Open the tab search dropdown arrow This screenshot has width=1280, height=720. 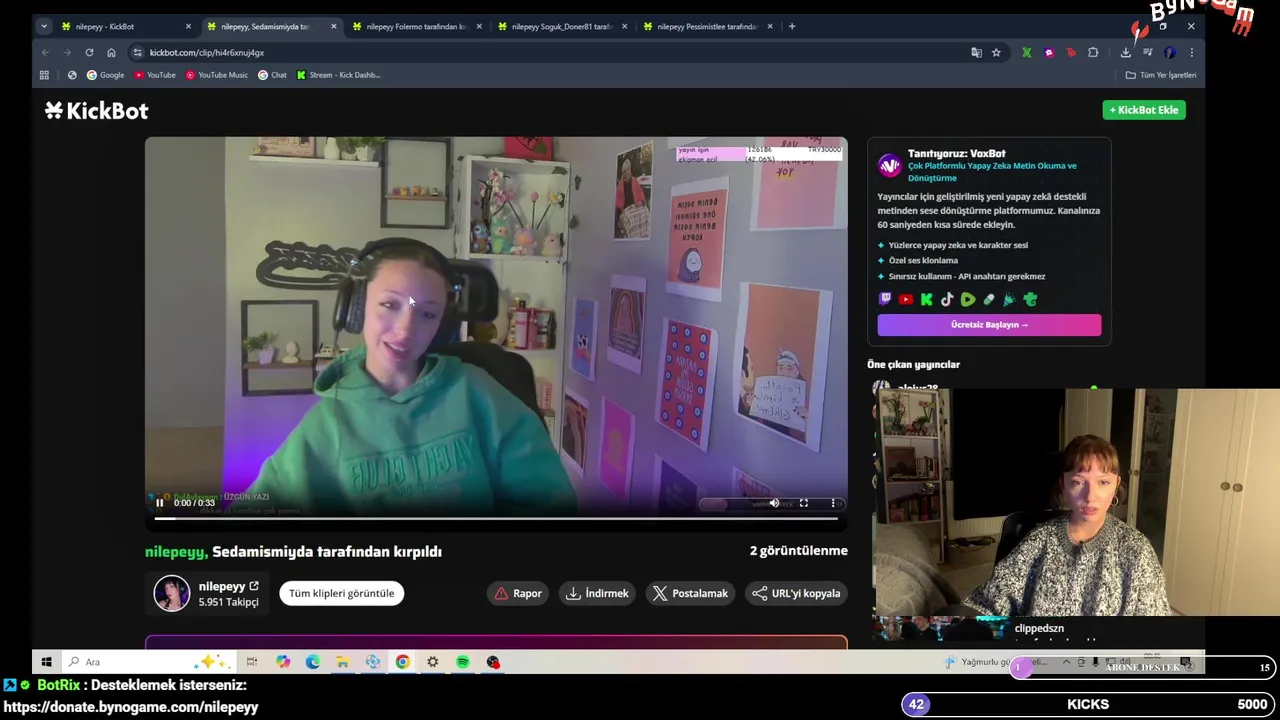[x=43, y=26]
